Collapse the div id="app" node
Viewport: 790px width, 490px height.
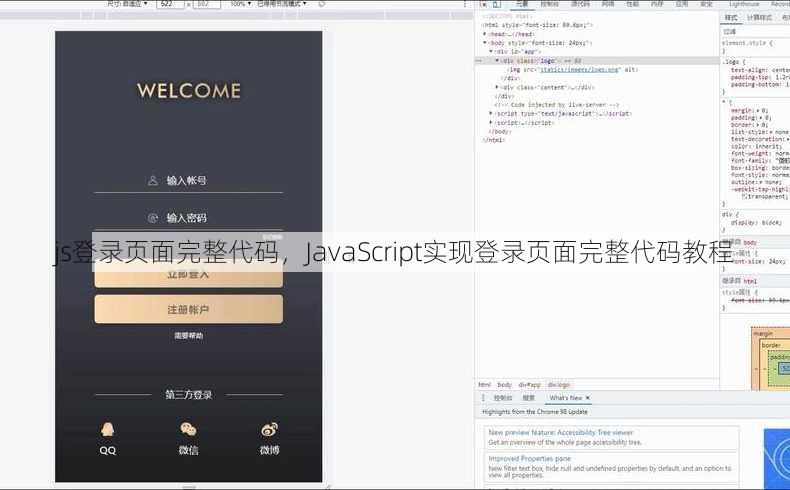(x=491, y=51)
